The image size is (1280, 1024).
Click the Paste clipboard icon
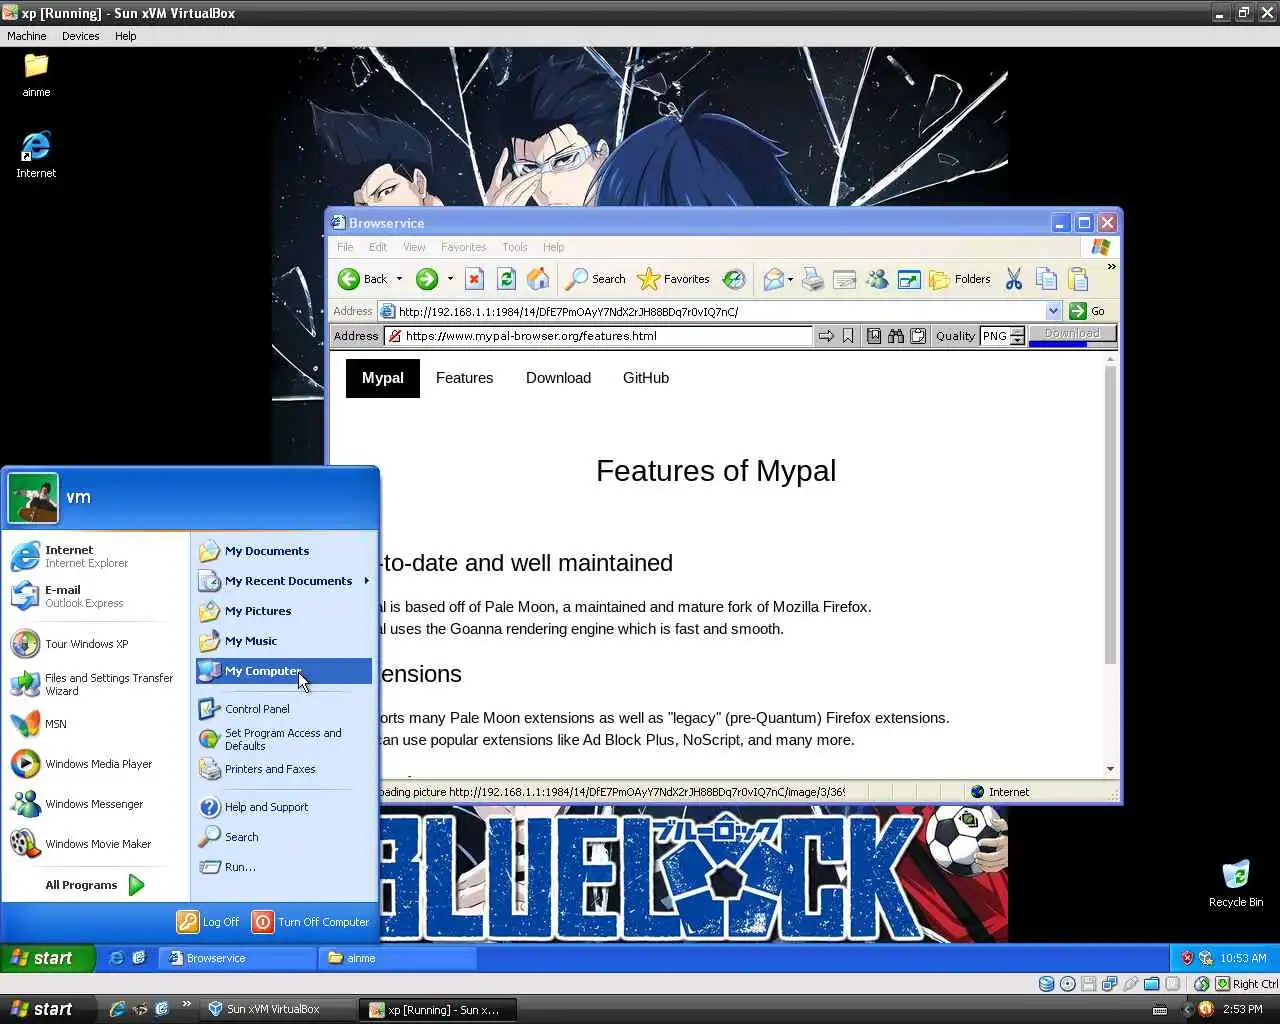pos(1078,279)
